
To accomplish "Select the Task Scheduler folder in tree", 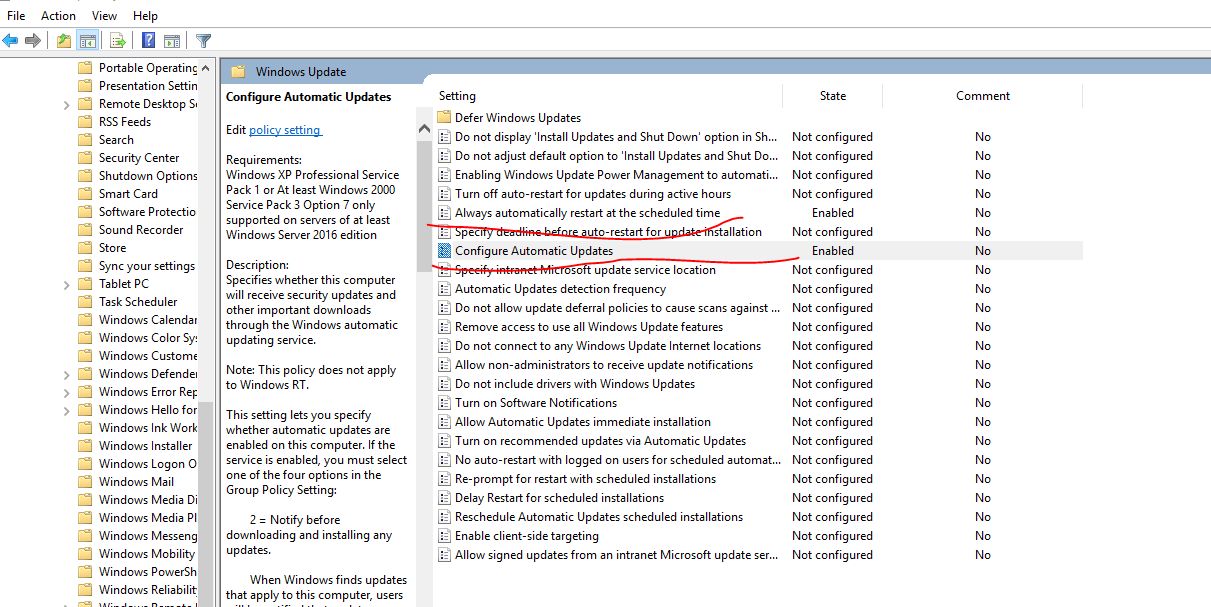I will tap(137, 302).
